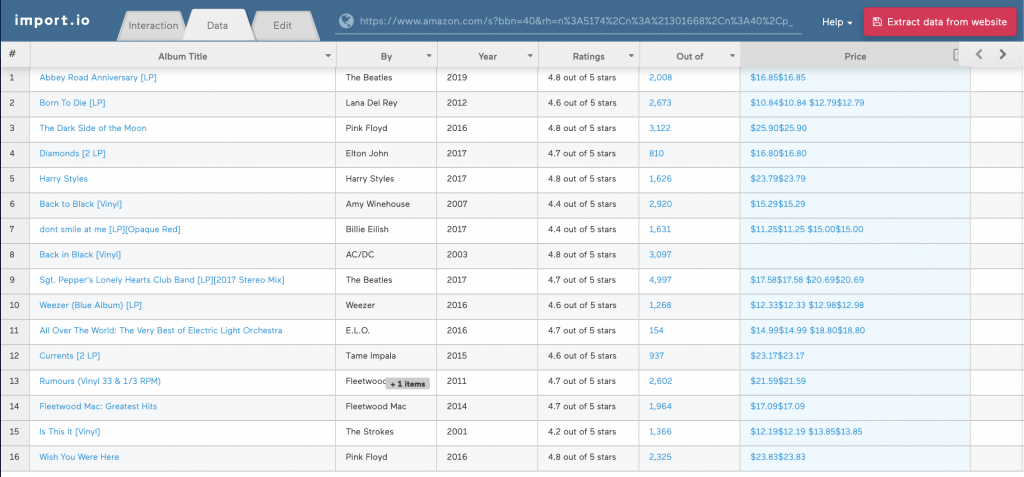Screen dimensions: 1024x477
Task: Click the previous column arrow
Action: [980, 55]
